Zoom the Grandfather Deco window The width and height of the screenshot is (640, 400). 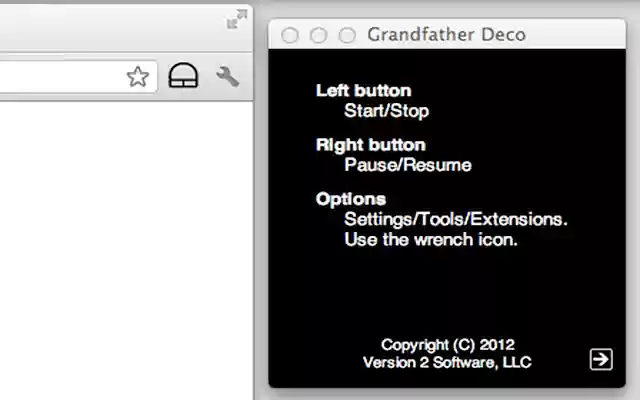pyautogui.click(x=347, y=36)
